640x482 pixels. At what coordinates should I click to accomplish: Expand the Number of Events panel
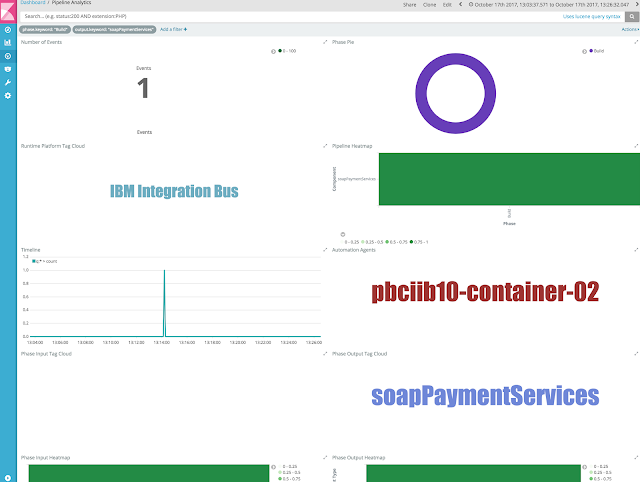coord(325,42)
